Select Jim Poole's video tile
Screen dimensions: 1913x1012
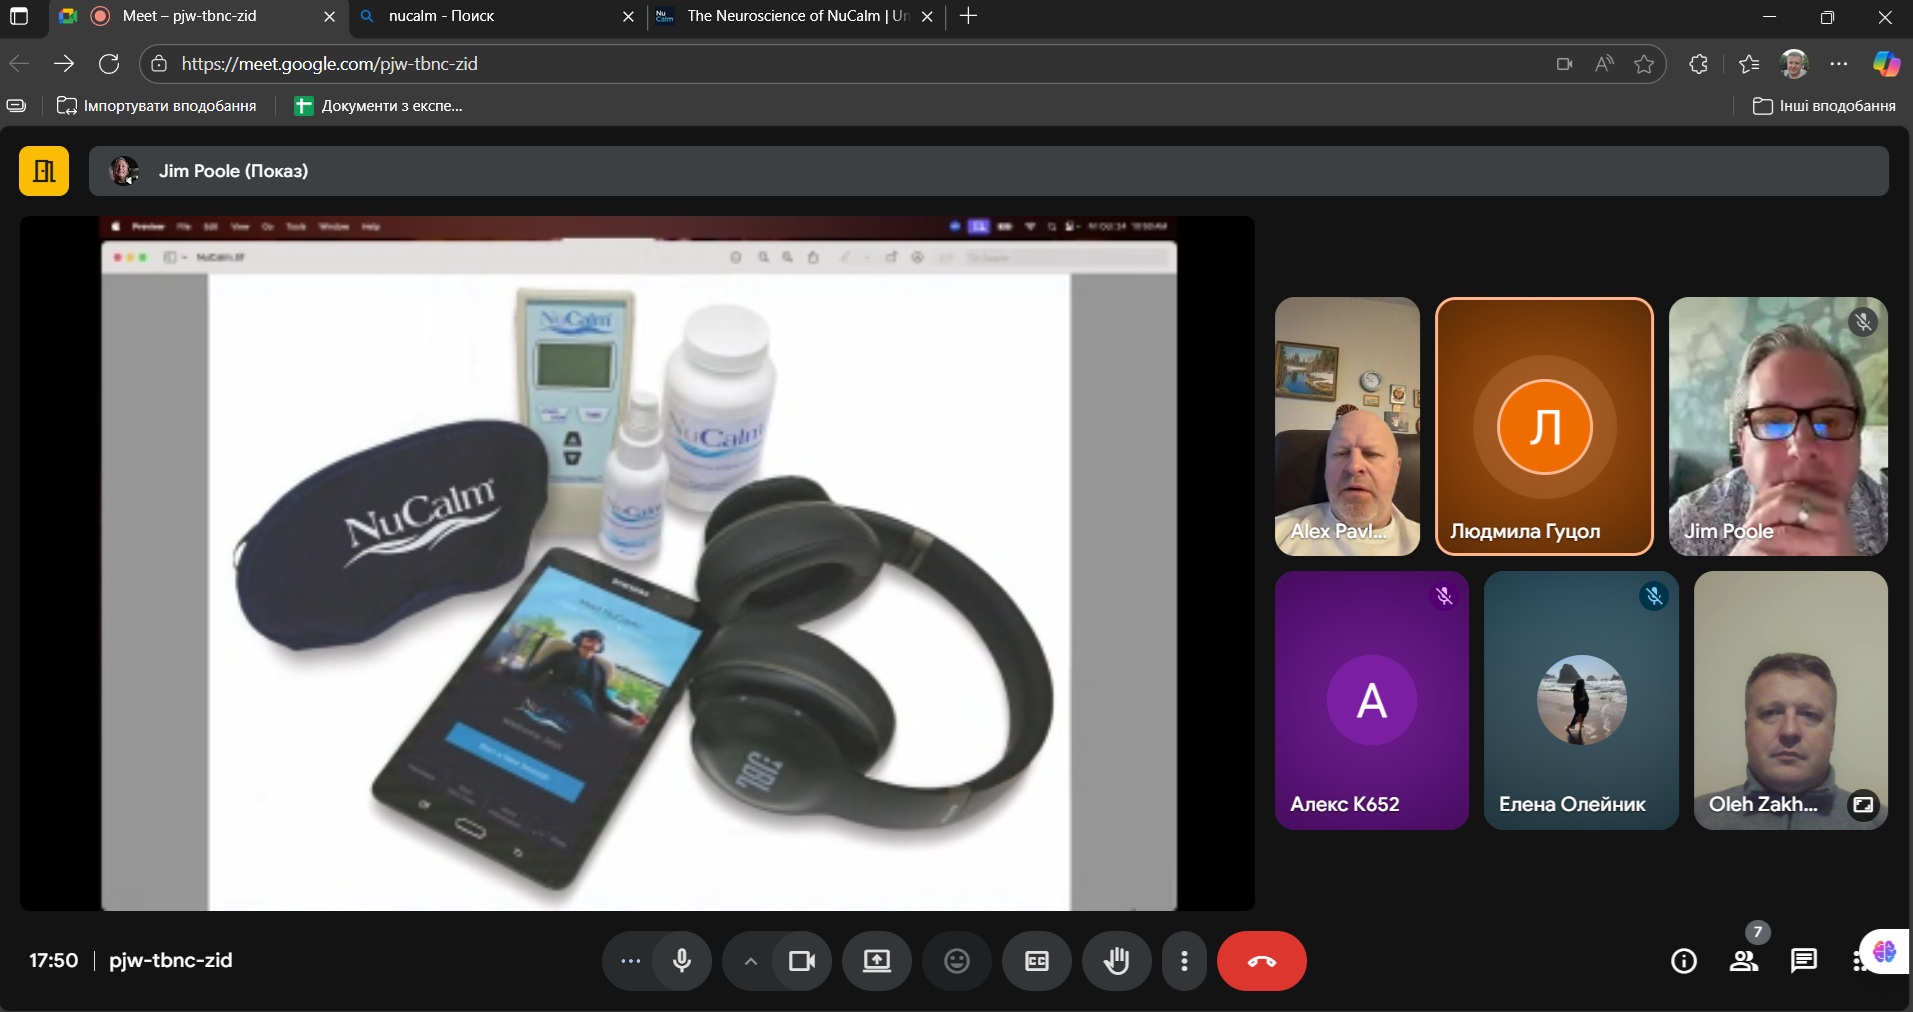[x=1777, y=426]
